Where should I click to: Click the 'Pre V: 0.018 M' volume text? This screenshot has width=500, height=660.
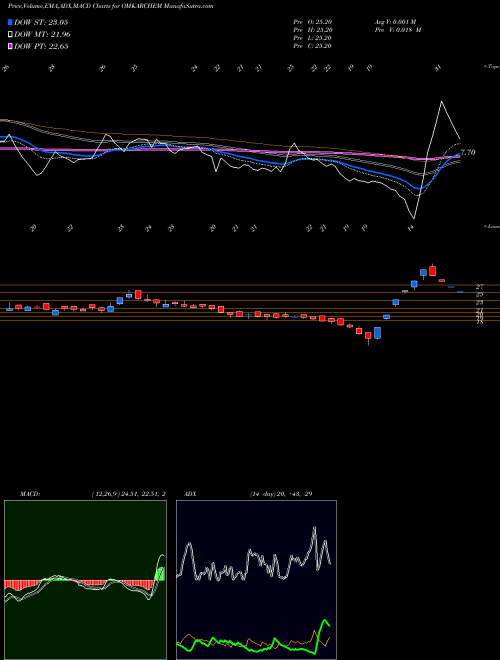(x=397, y=30)
